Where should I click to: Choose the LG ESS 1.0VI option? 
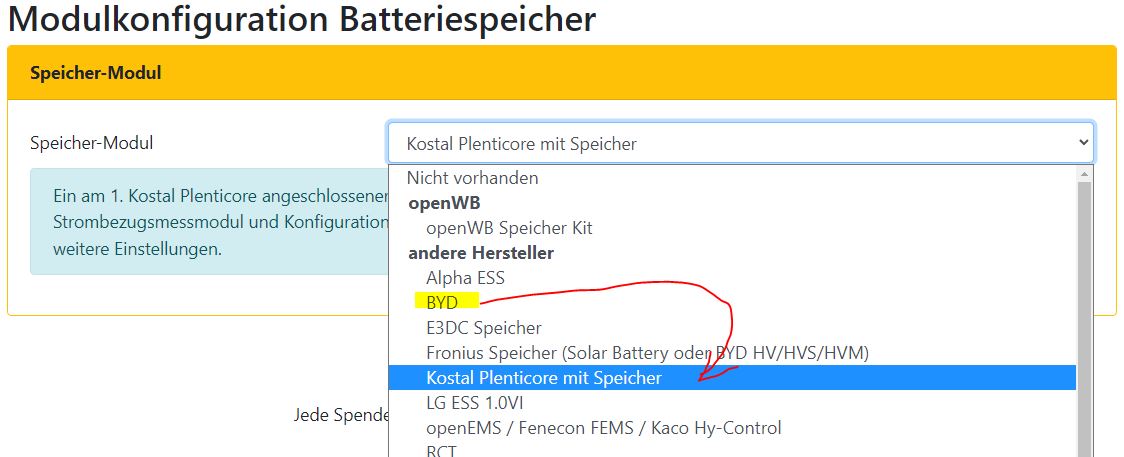point(474,403)
